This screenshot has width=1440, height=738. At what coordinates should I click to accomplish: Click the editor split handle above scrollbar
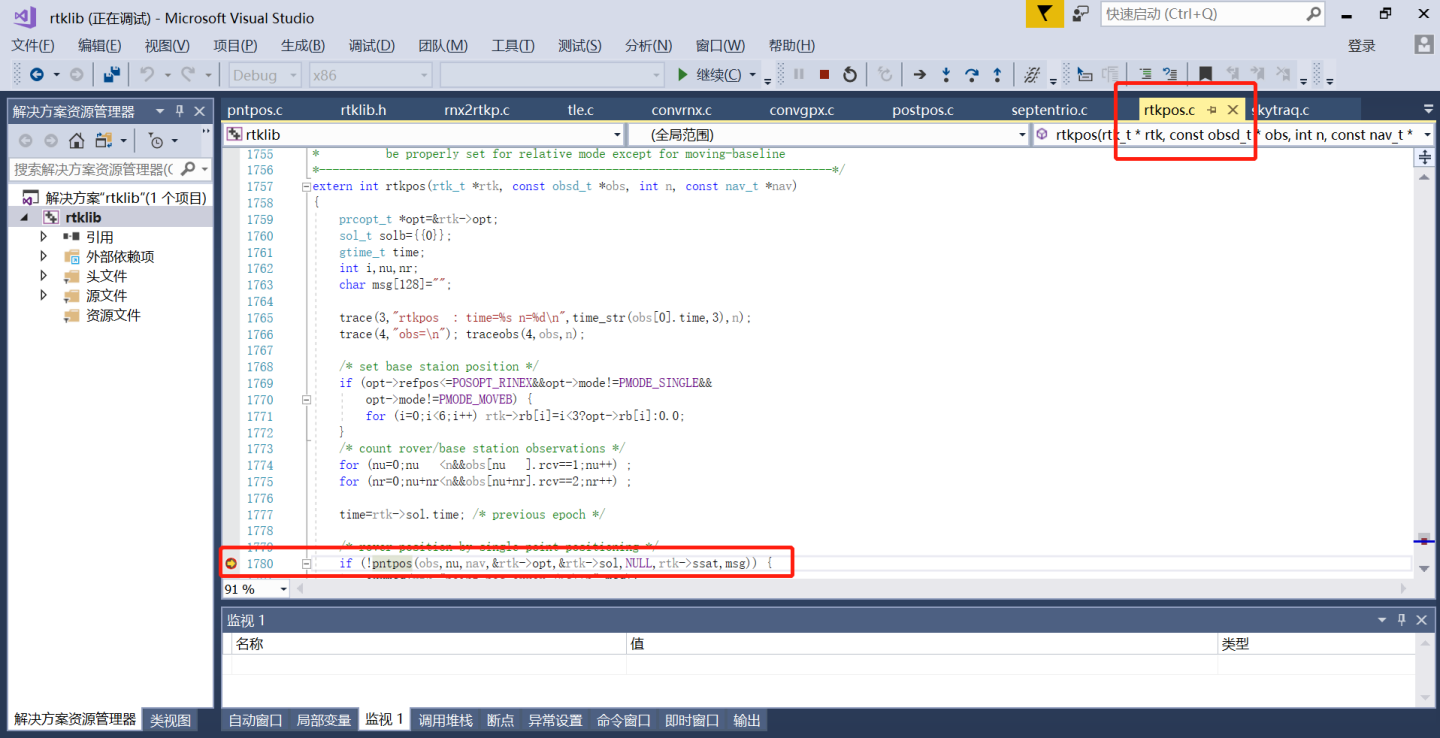click(1424, 157)
